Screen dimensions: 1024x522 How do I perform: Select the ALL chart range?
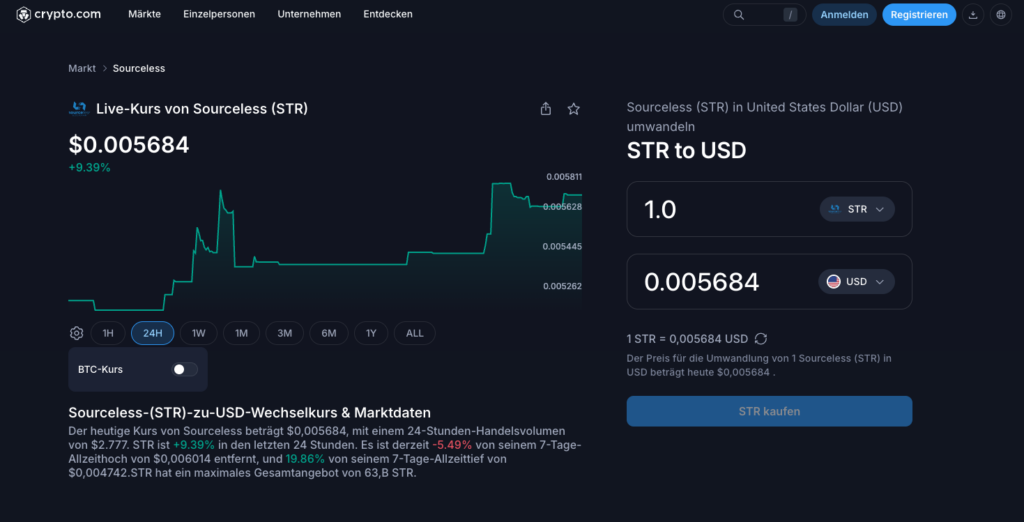415,333
